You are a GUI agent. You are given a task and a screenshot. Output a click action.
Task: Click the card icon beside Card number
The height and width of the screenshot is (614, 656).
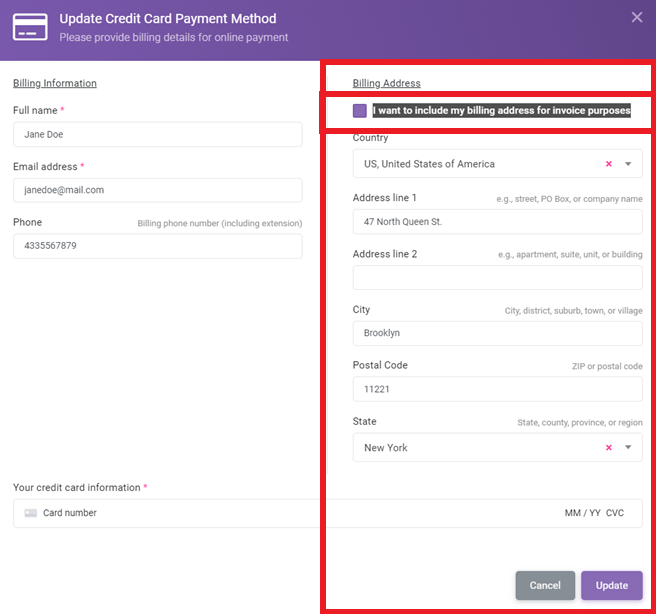[x=31, y=513]
